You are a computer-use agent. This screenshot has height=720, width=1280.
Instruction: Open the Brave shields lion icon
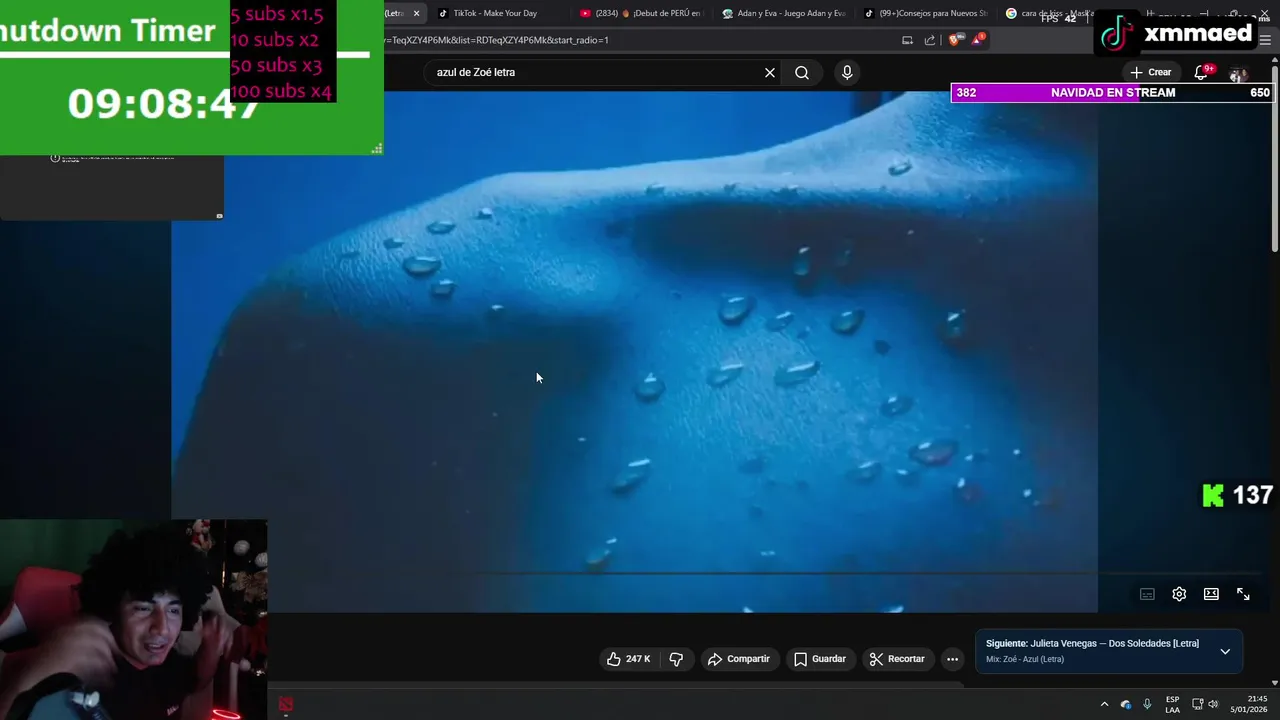click(x=957, y=40)
